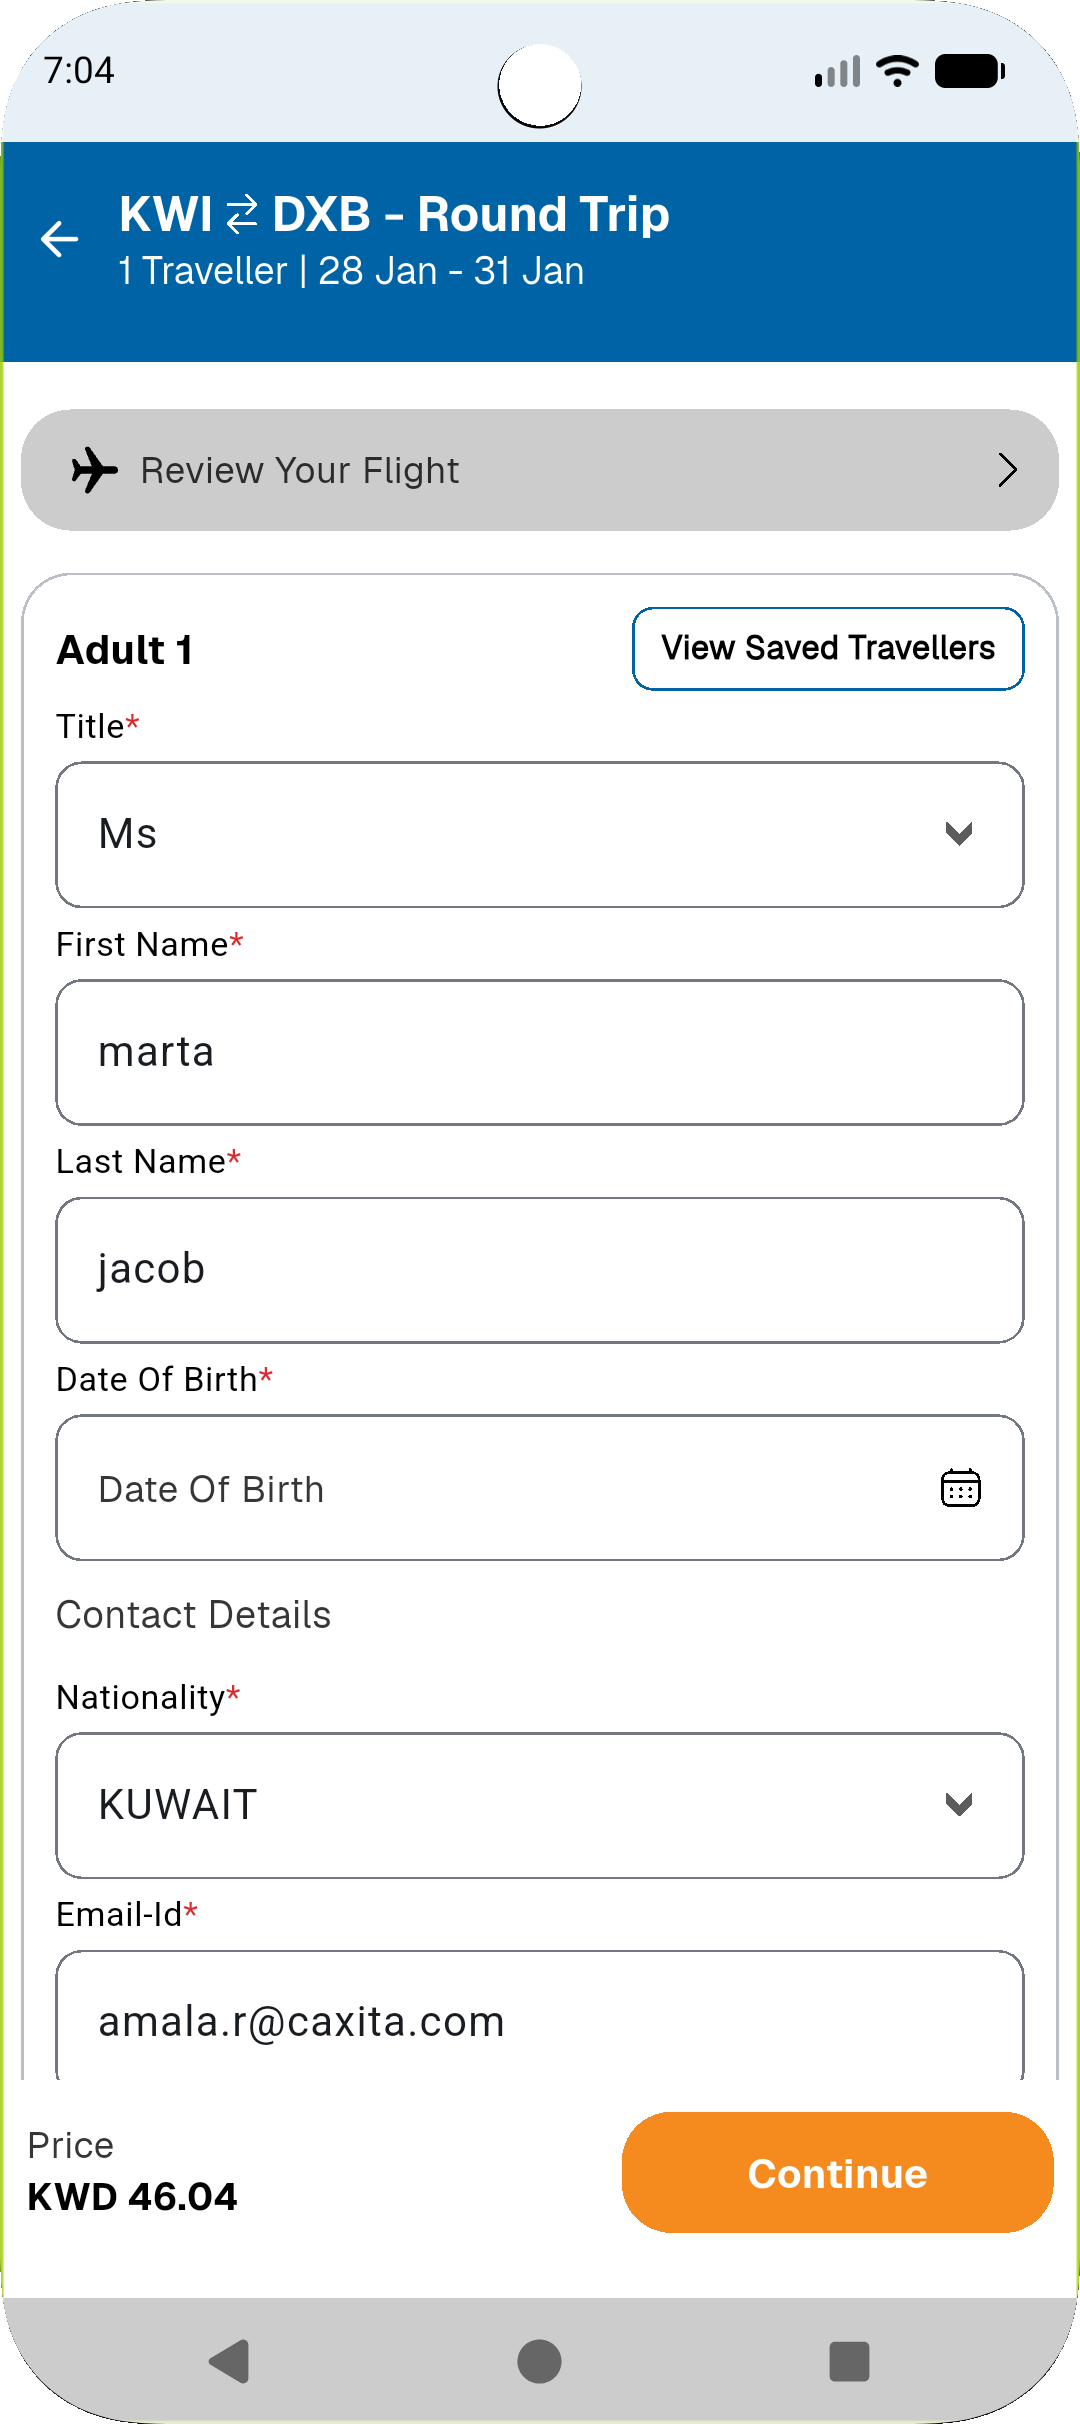Tap the KWI DXB Round Trip header title
Screen dimensions: 1080x2424
[x=394, y=215]
